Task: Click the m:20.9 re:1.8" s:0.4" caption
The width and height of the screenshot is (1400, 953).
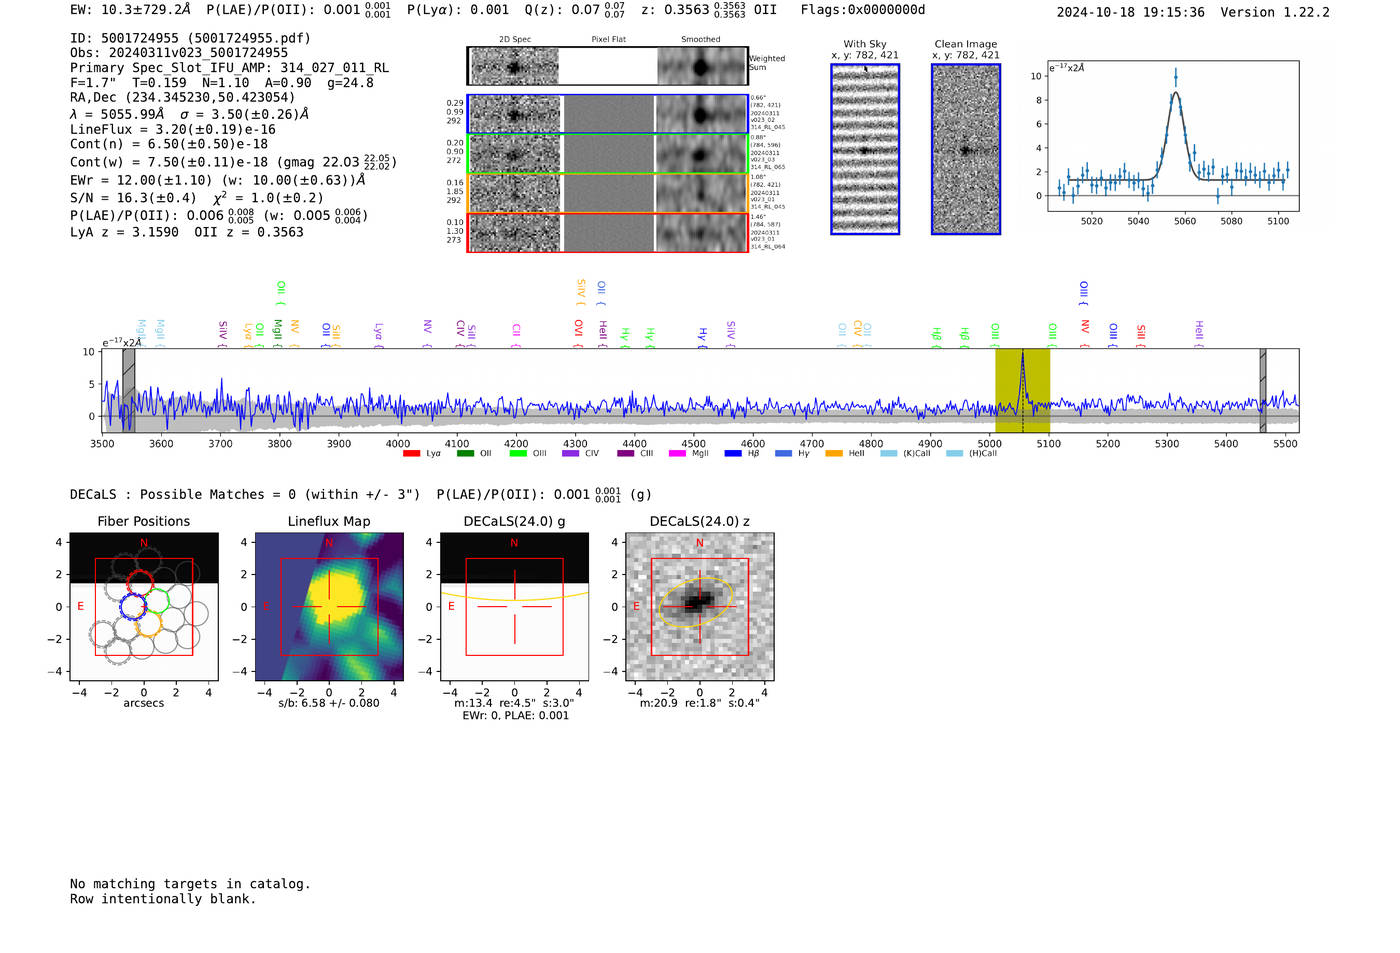Action: [700, 703]
